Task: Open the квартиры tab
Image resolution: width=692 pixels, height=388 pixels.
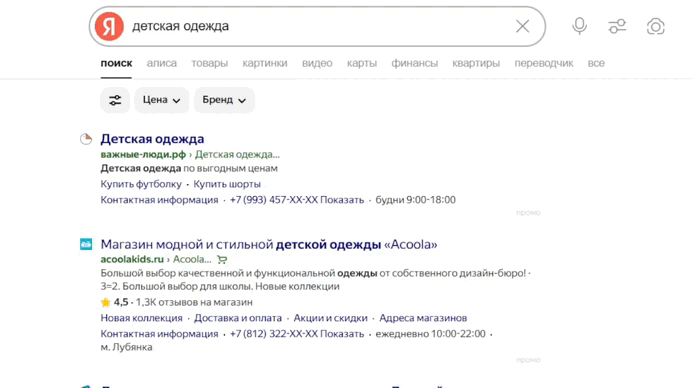Action: click(x=476, y=63)
